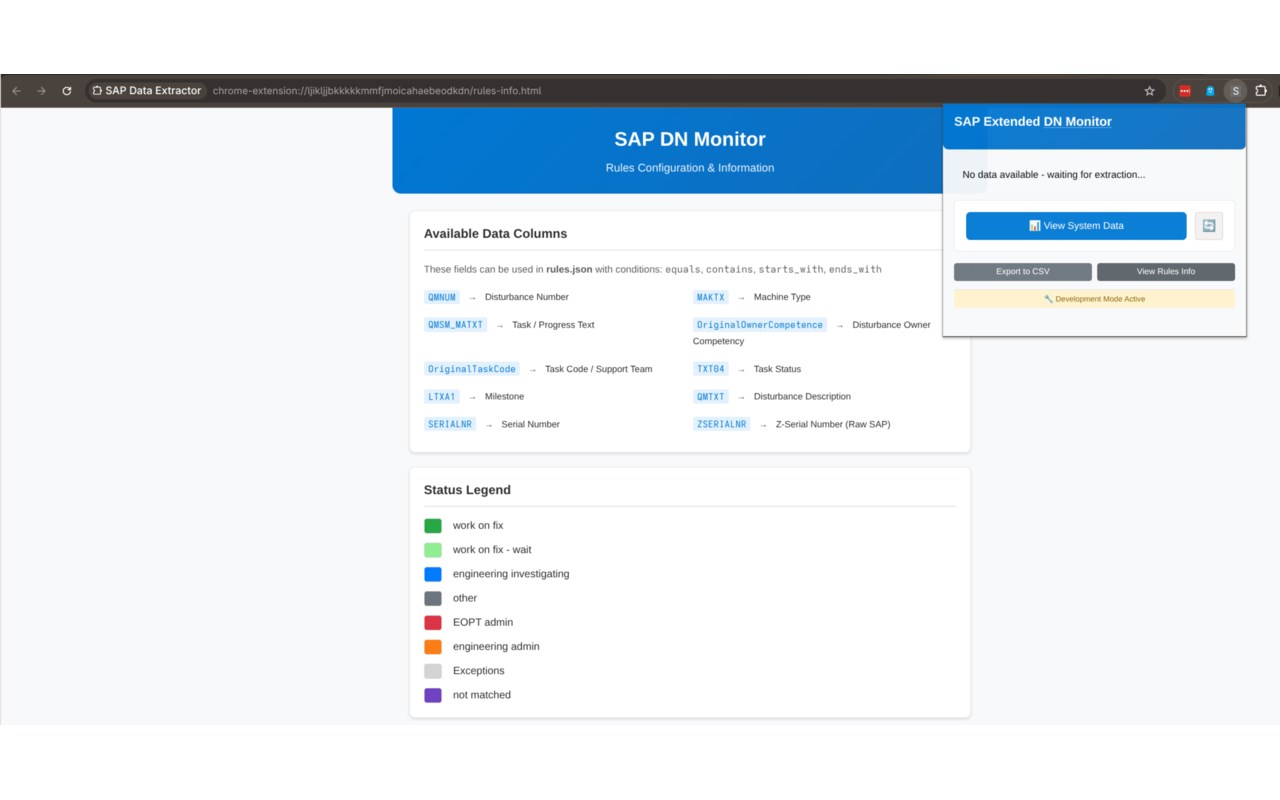
Task: Click the MAKTX column code tag
Action: click(x=711, y=297)
